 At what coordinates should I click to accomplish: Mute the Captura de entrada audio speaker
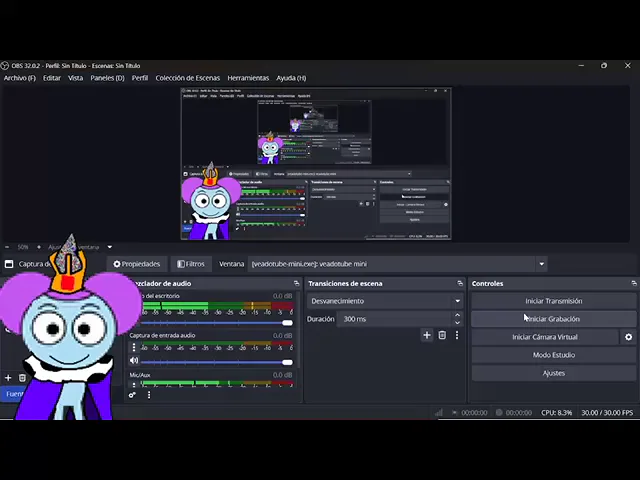[x=134, y=360]
